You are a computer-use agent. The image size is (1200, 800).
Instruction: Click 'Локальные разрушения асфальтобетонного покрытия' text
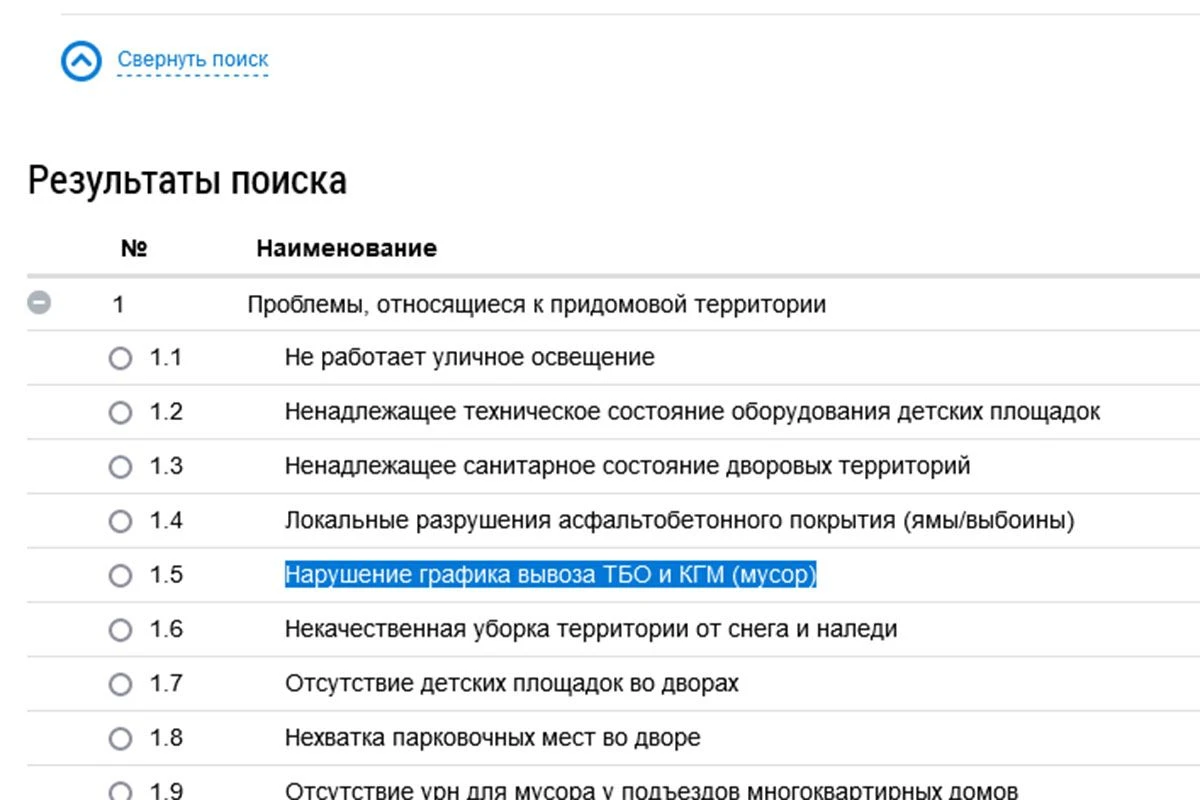[x=680, y=521]
